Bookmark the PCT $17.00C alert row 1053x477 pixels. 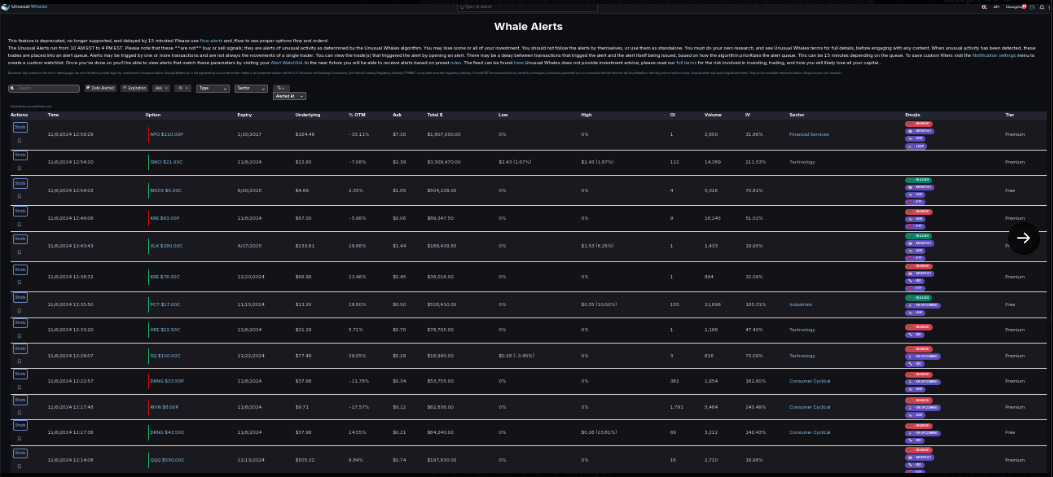[x=19, y=310]
